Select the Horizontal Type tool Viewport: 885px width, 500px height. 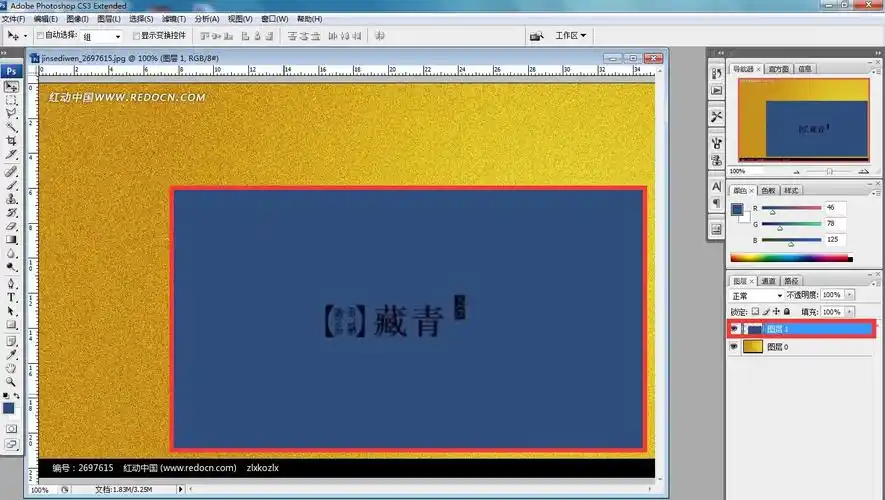click(11, 297)
